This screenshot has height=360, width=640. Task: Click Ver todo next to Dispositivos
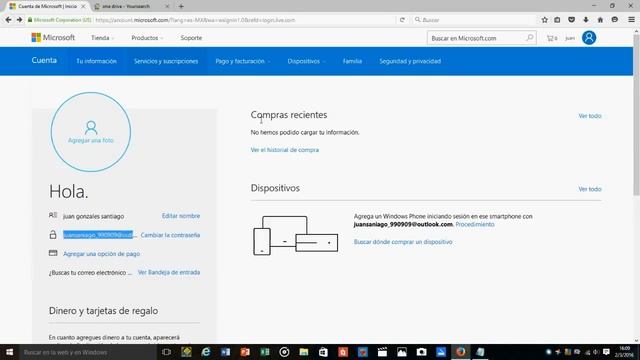590,189
